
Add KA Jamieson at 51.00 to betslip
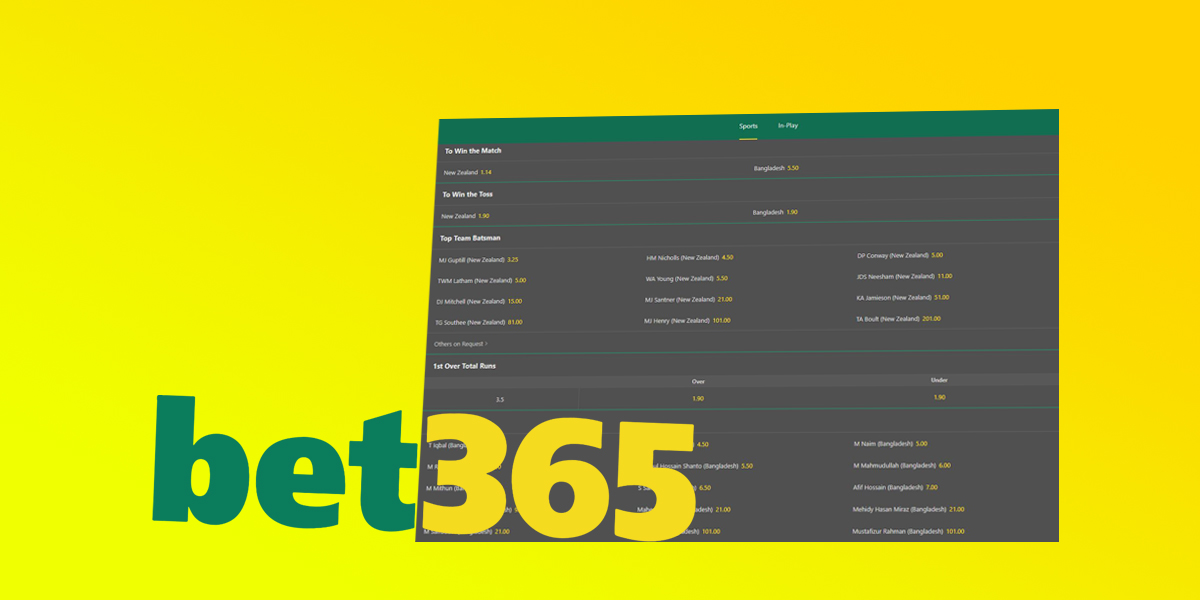[x=902, y=297]
